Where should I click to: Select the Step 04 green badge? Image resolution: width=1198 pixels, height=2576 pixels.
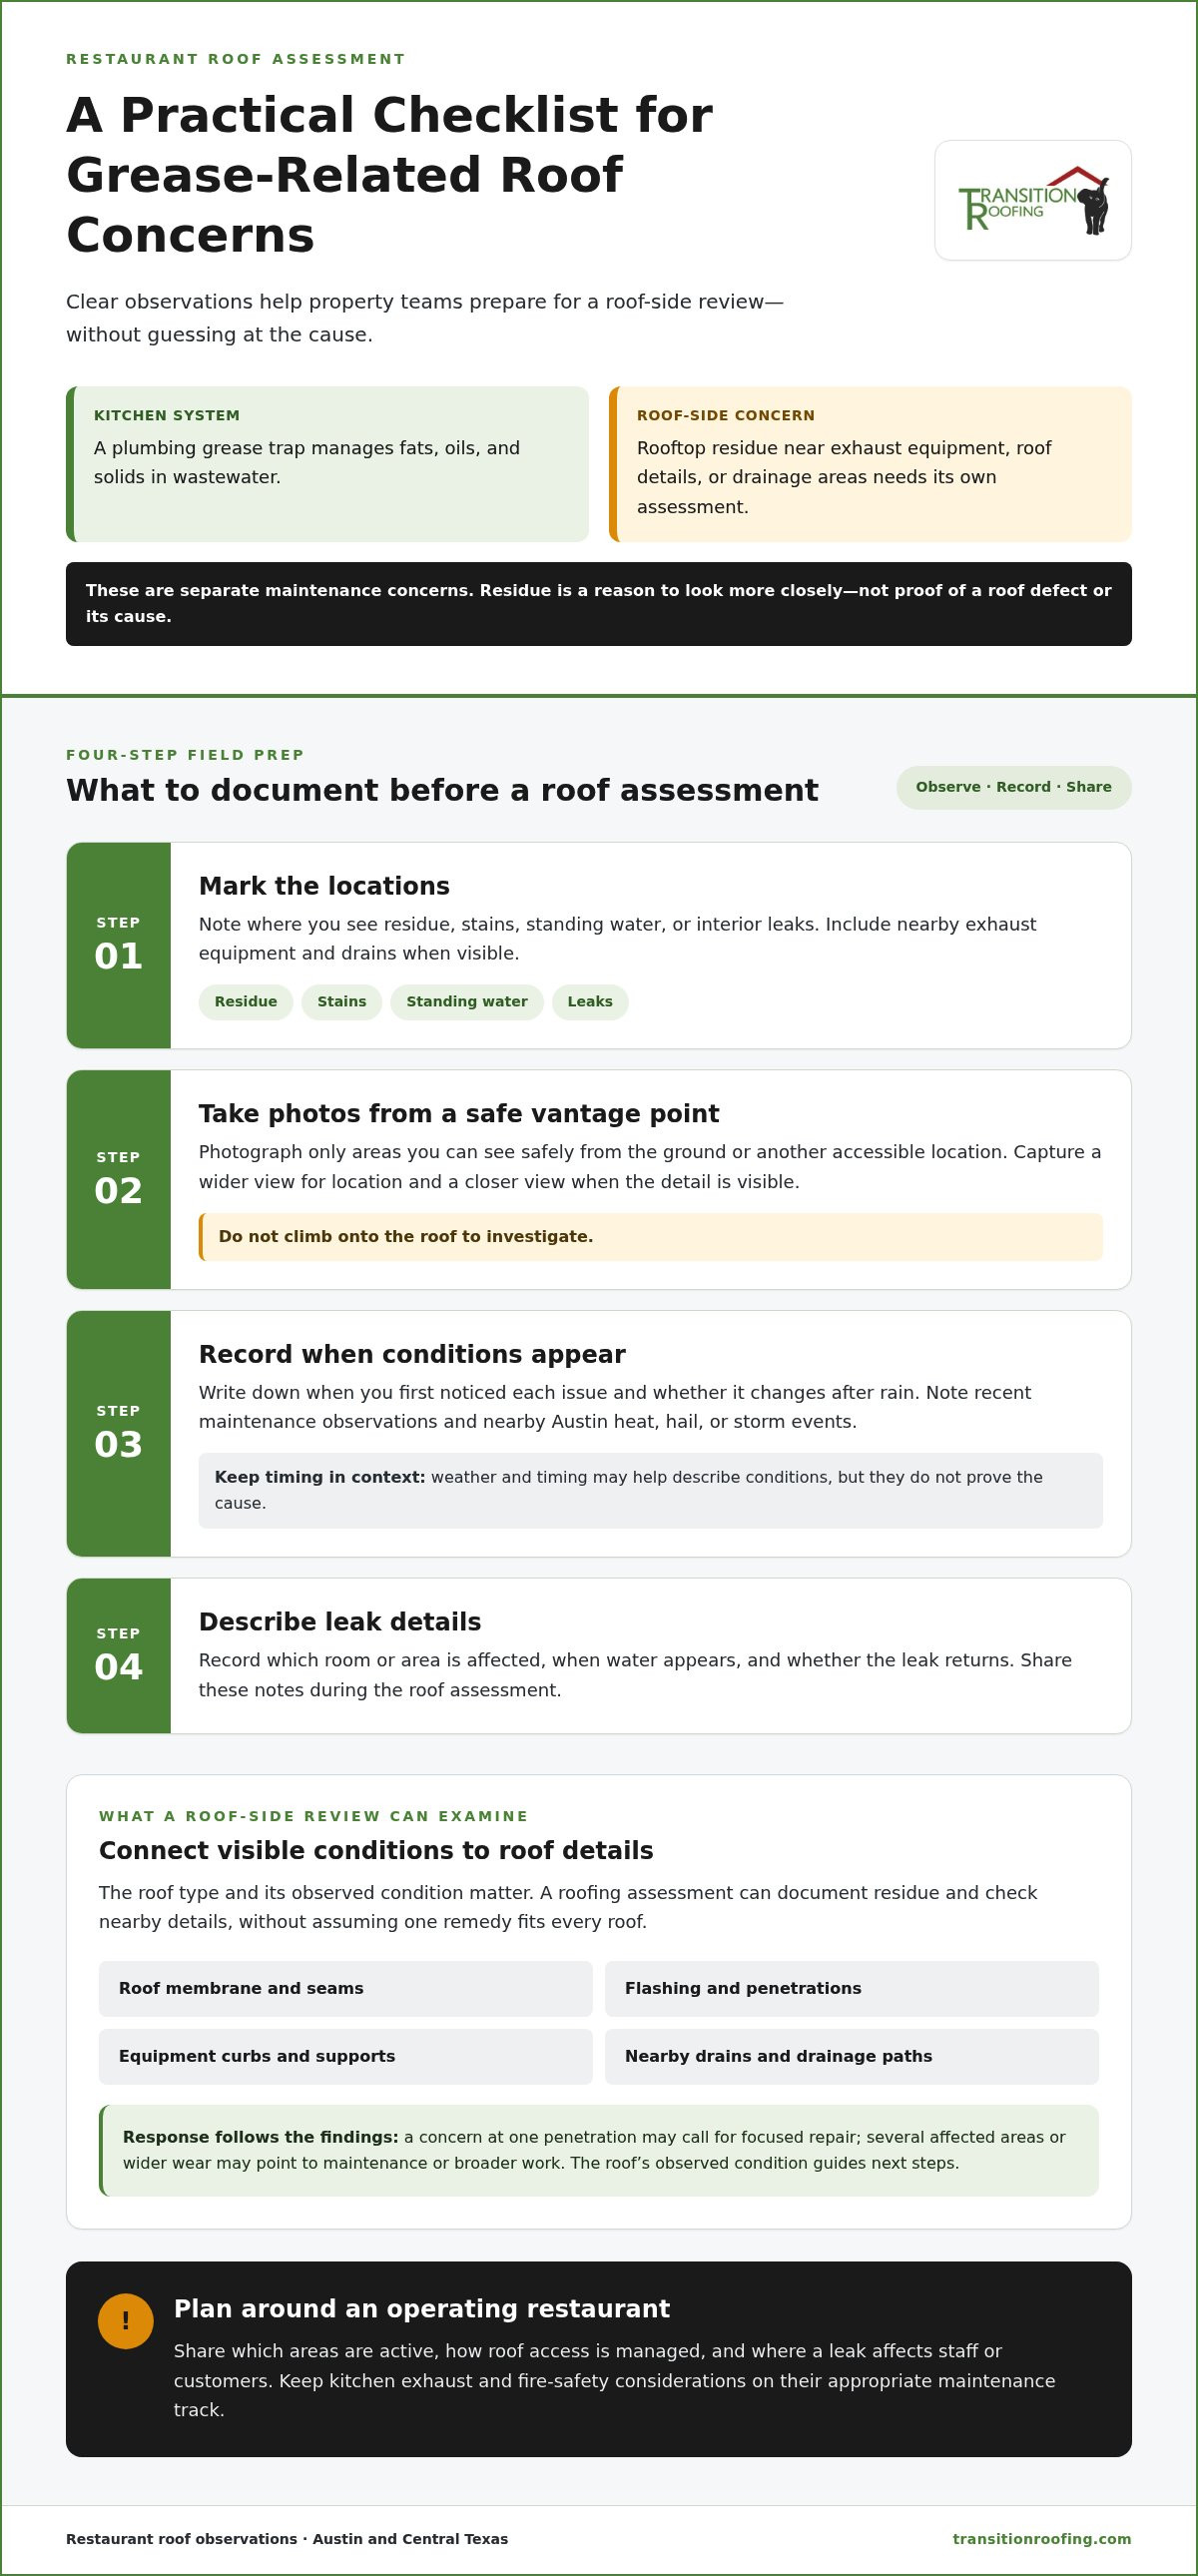[119, 1656]
